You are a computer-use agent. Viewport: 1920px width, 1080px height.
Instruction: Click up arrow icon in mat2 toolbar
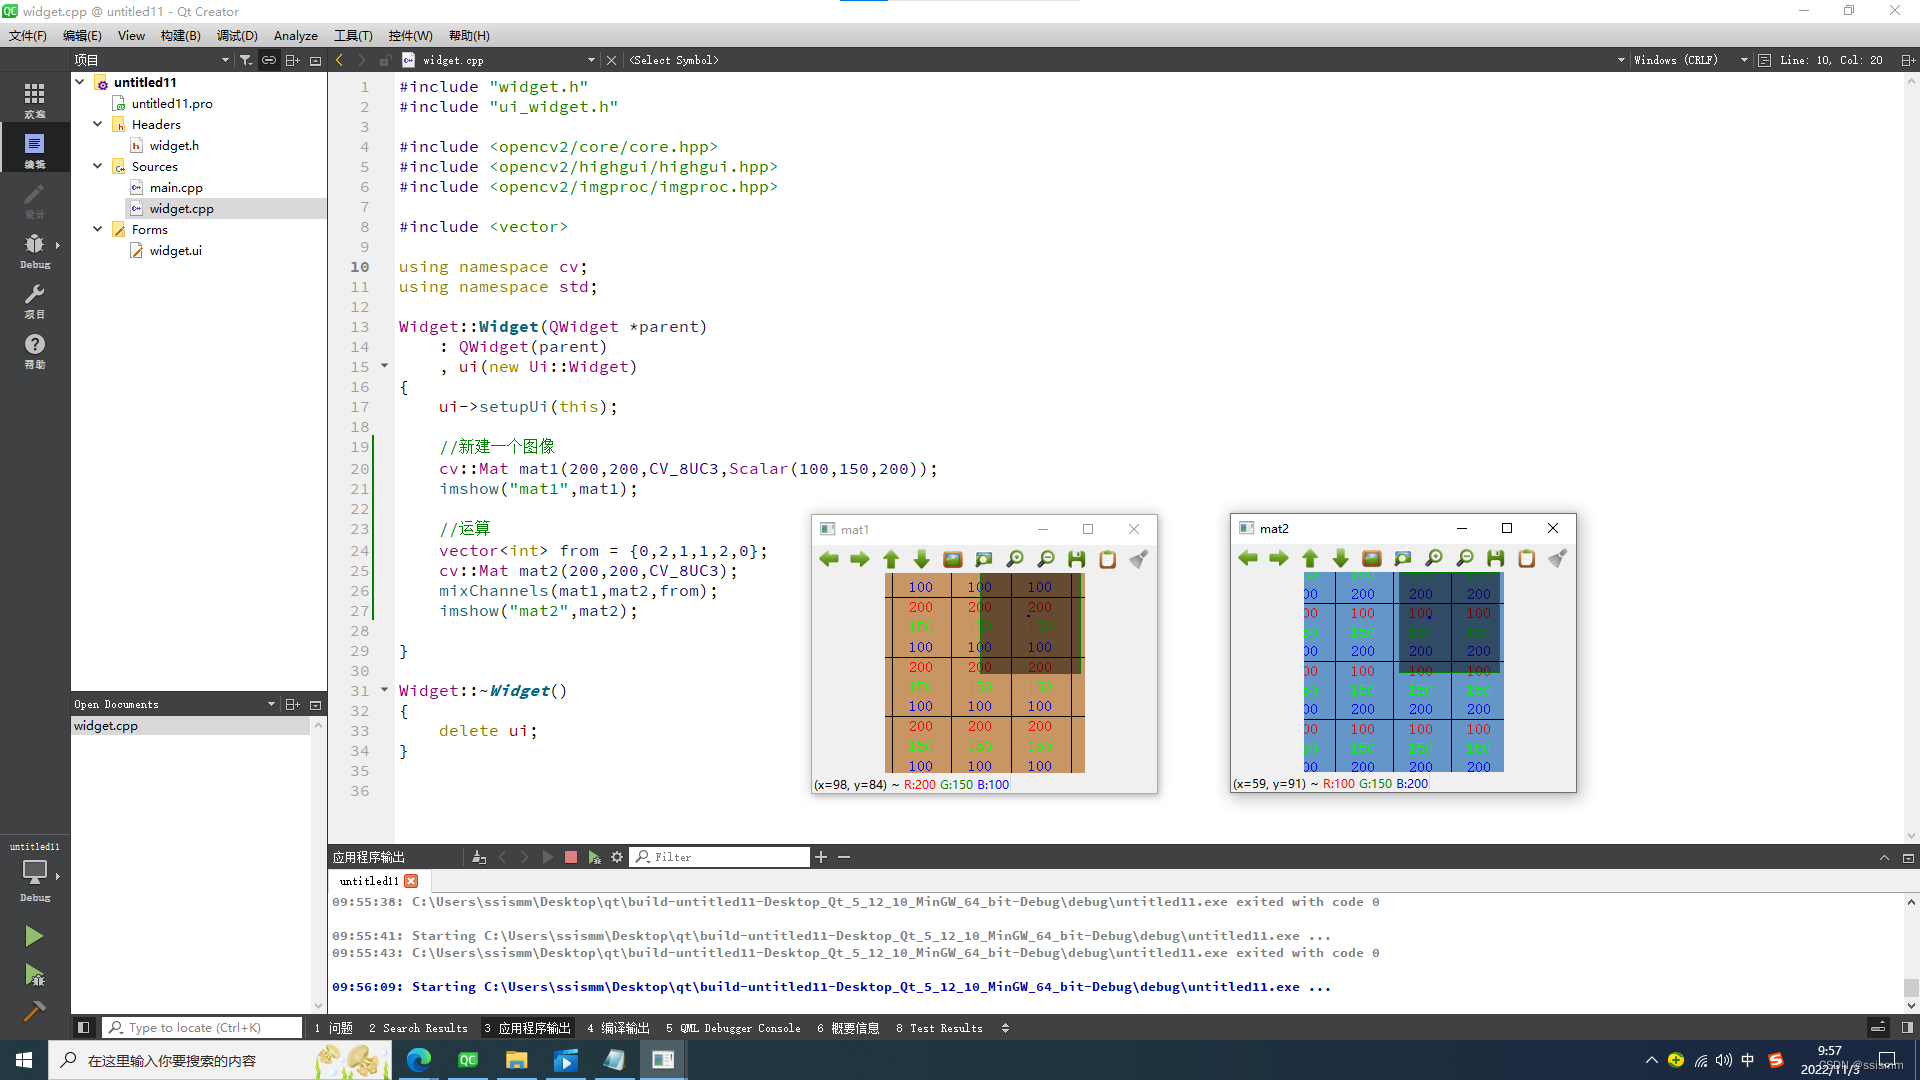click(x=1310, y=558)
